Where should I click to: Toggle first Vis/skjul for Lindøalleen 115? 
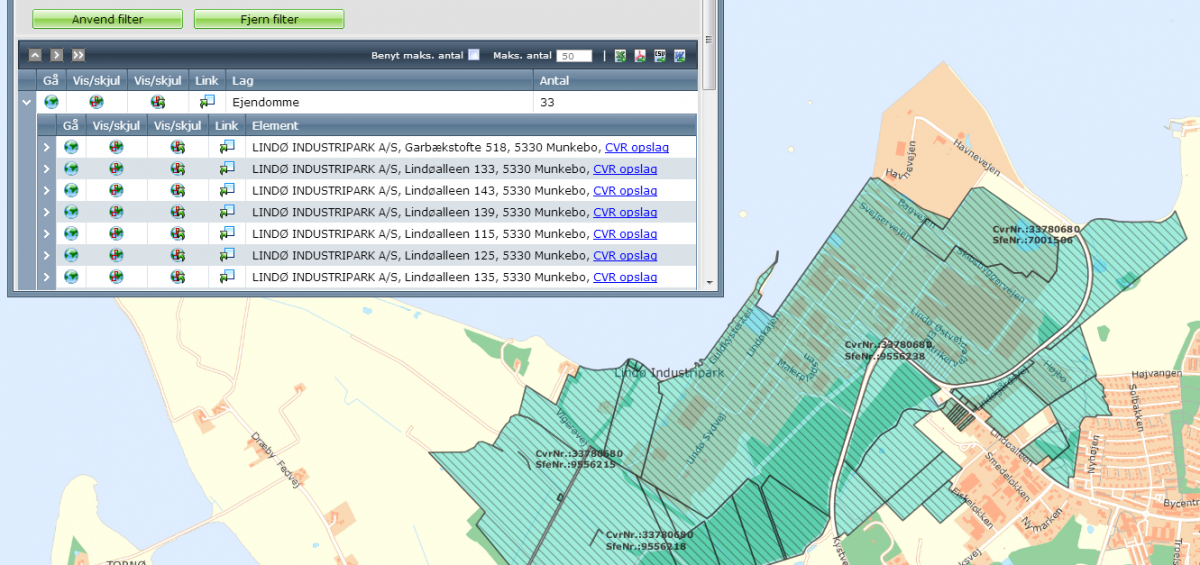(x=116, y=233)
